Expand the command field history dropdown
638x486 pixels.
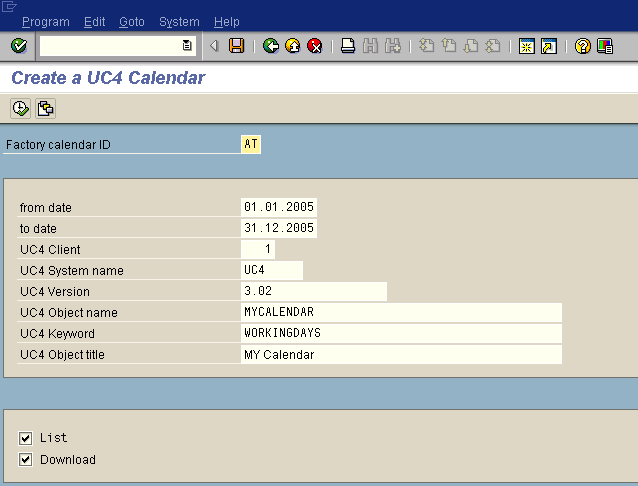pos(187,46)
